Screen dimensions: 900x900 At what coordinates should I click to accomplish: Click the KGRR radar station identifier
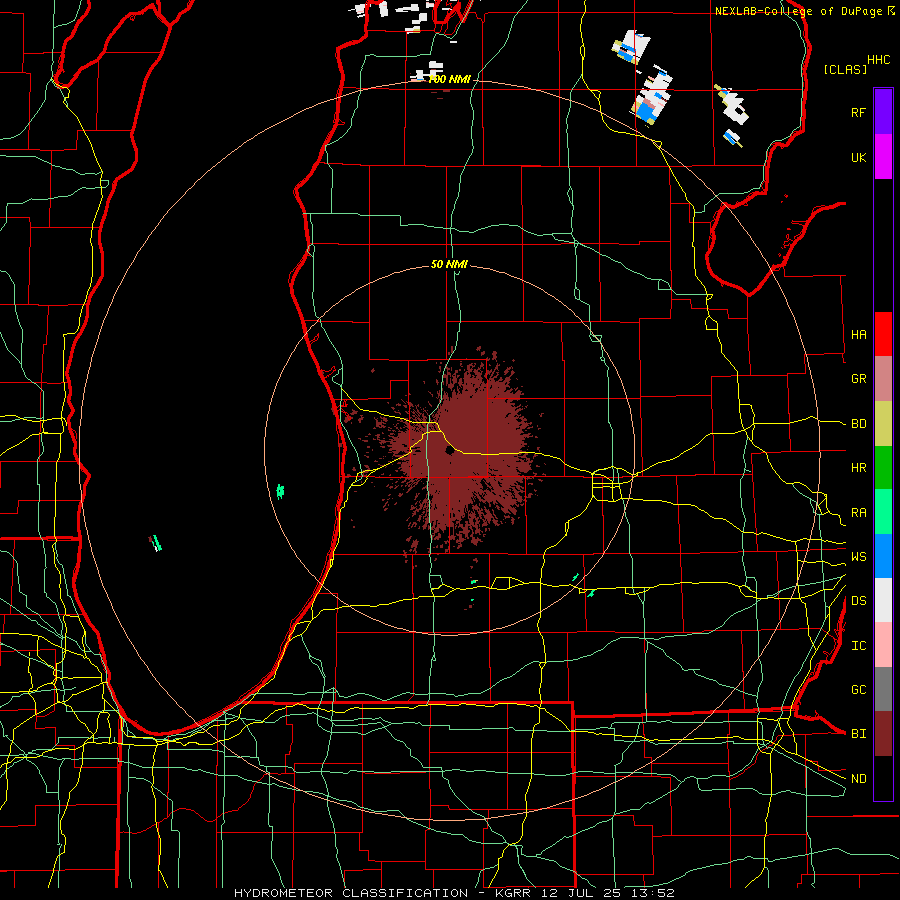513,893
